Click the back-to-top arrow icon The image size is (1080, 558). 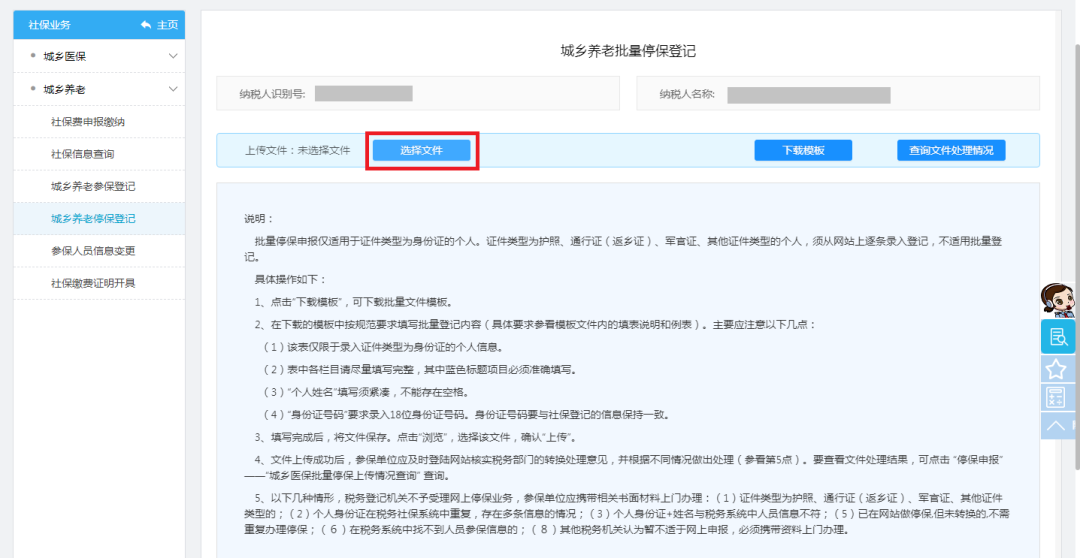coord(1056,426)
